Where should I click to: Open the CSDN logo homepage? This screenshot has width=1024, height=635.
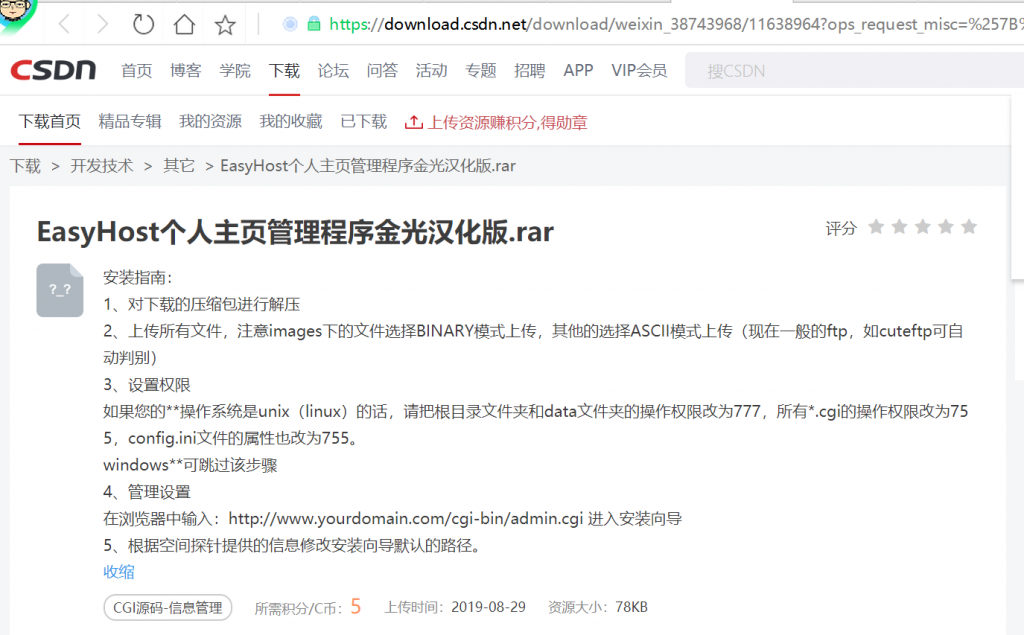(53, 70)
